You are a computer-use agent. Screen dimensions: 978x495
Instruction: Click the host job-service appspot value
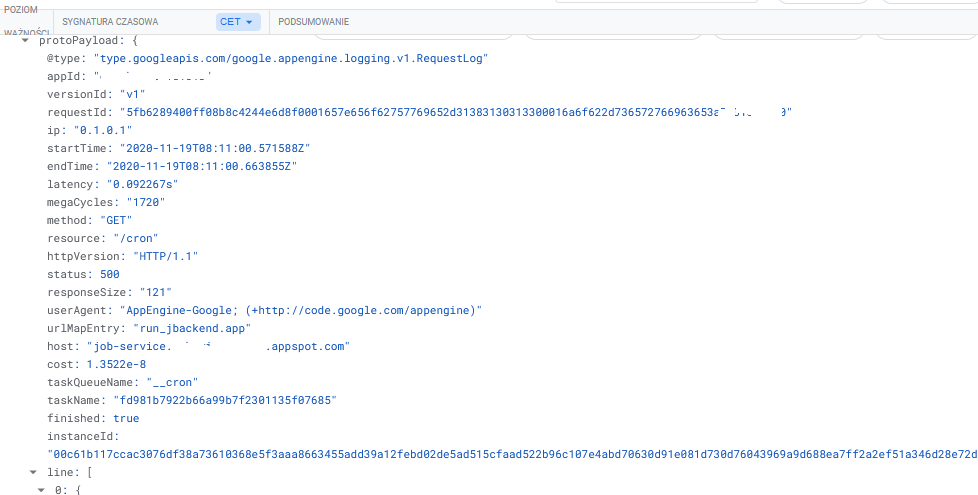(x=218, y=347)
